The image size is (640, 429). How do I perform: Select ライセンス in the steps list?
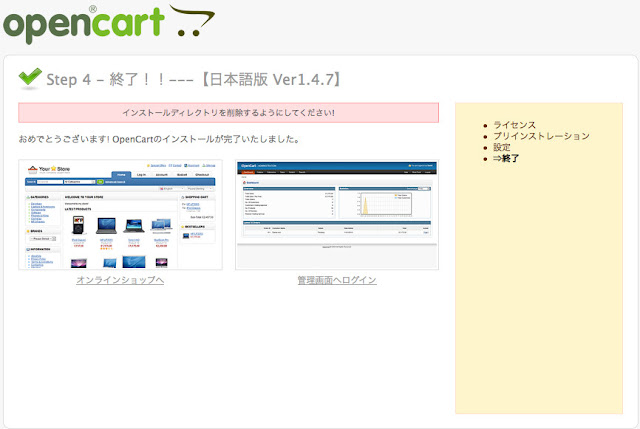(x=514, y=125)
